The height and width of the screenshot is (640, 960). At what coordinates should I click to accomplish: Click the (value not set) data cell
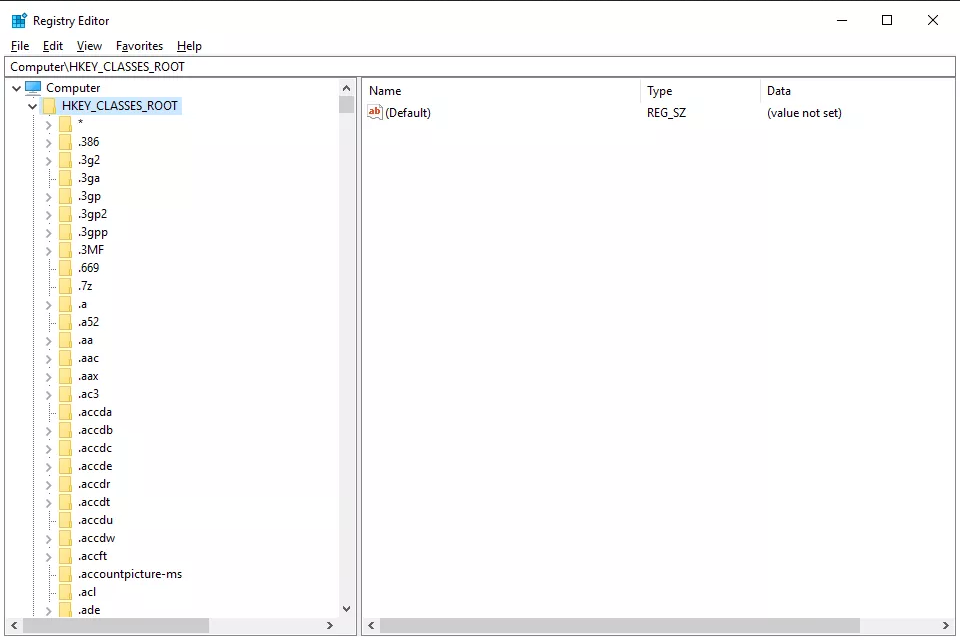[804, 113]
